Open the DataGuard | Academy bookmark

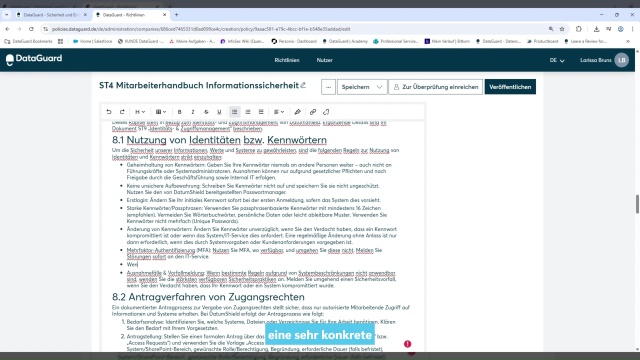(345, 41)
